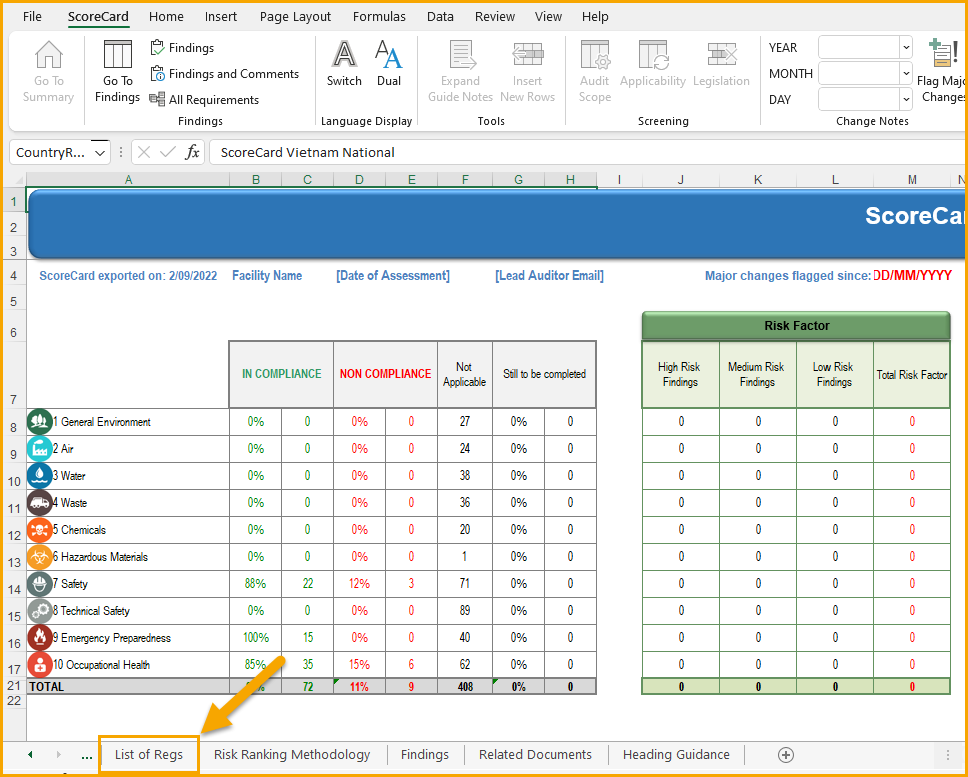The height and width of the screenshot is (777, 968).
Task: Switch to the Insert ribbon tab
Action: 220,17
